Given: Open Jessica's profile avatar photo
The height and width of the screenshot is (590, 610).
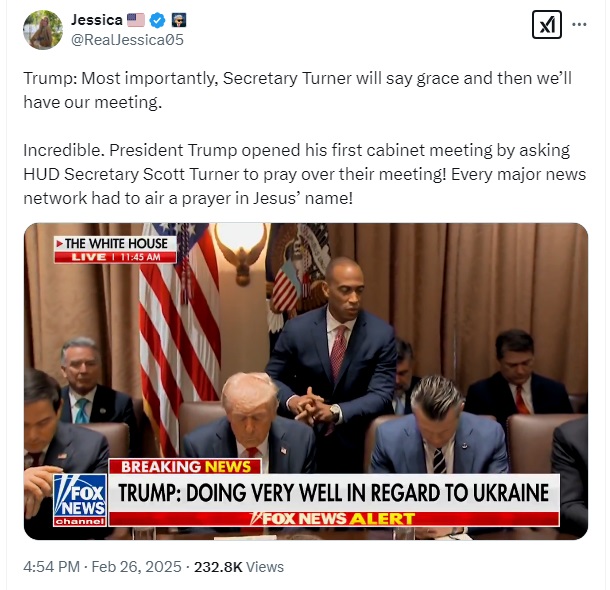Looking at the screenshot, I should coord(43,30).
